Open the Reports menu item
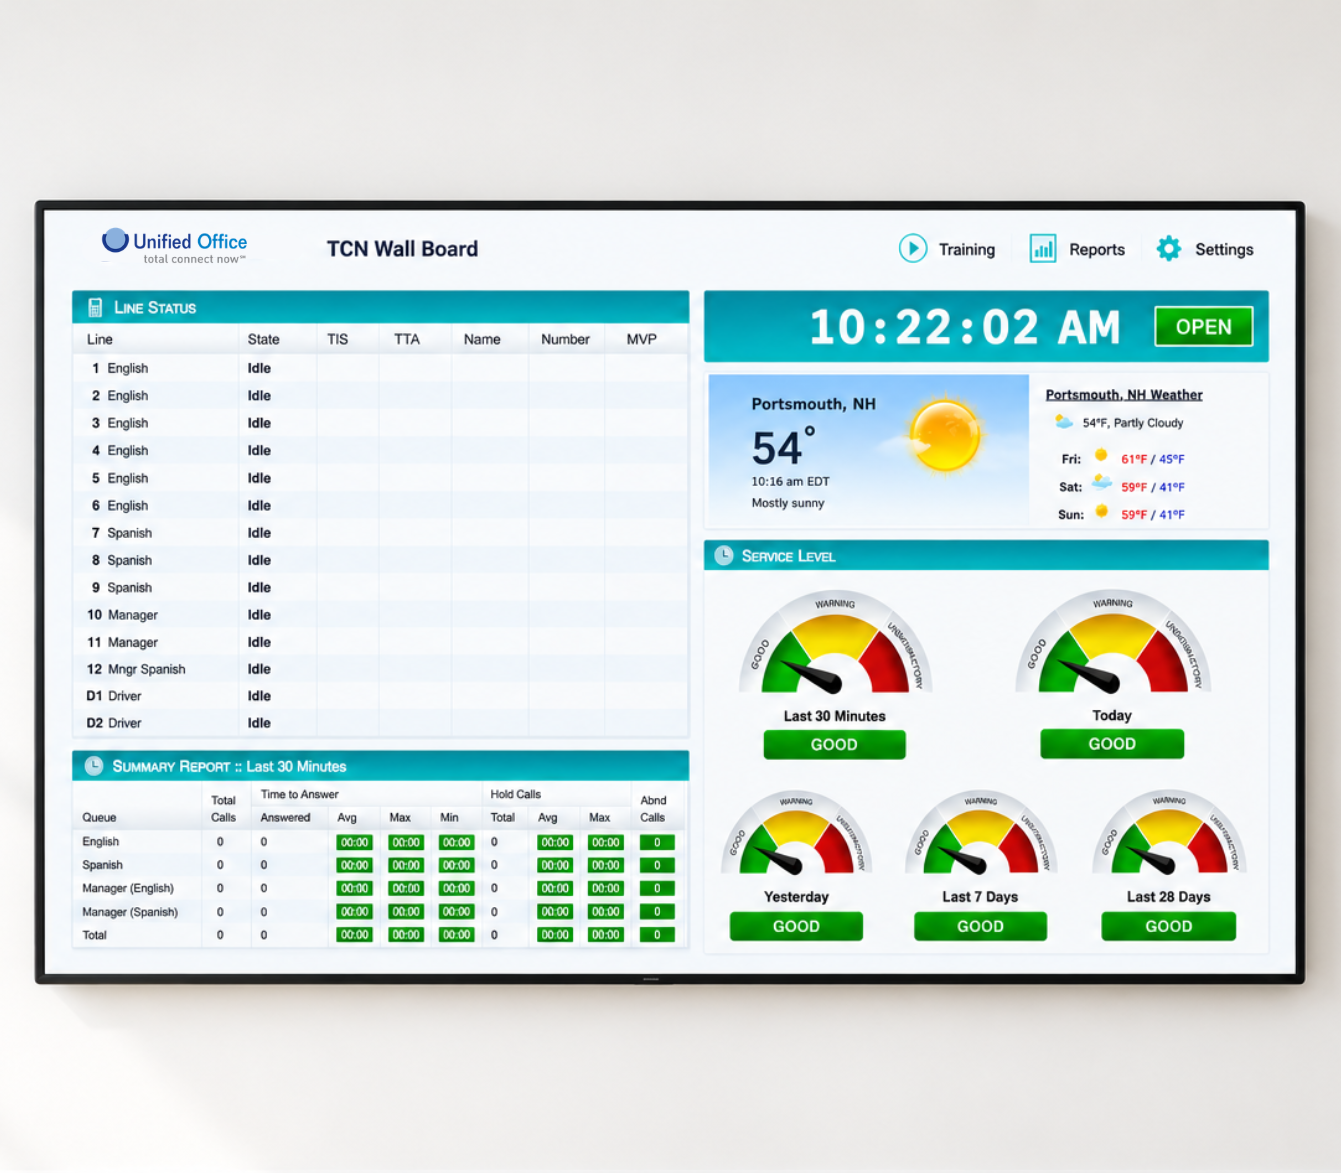This screenshot has width=1341, height=1173. (x=1096, y=250)
